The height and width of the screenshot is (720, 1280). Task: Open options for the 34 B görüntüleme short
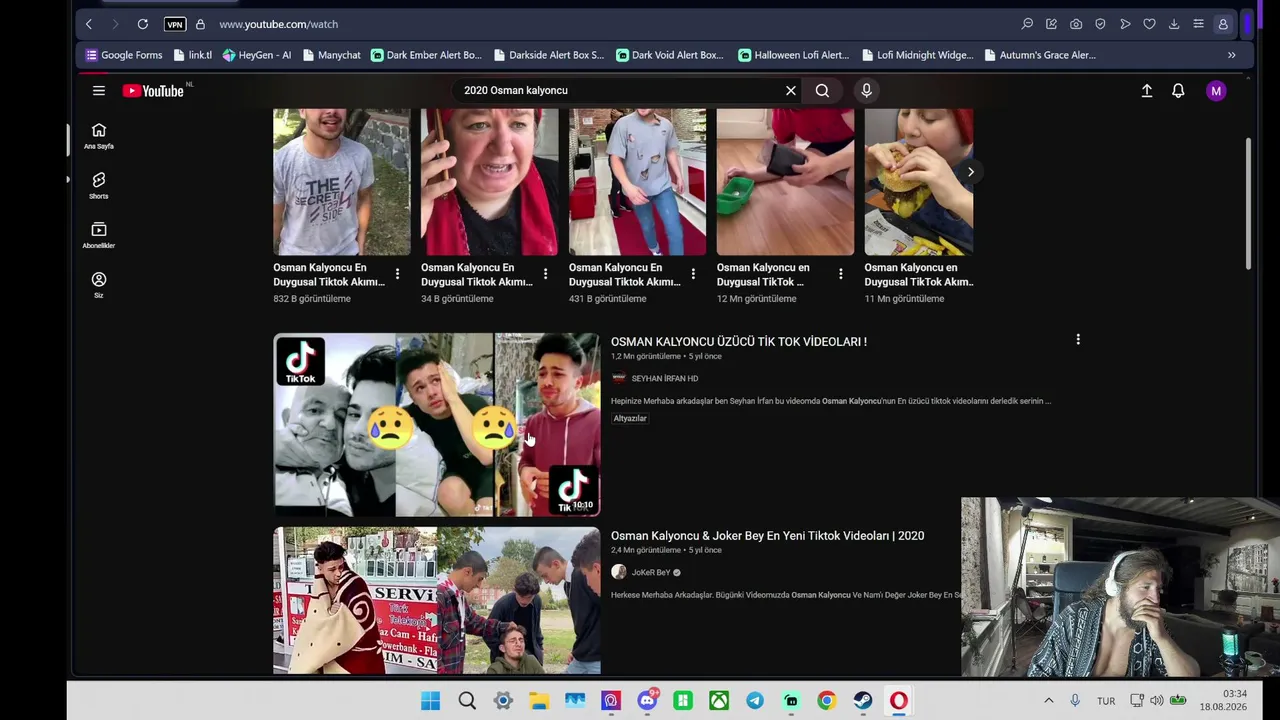click(545, 274)
